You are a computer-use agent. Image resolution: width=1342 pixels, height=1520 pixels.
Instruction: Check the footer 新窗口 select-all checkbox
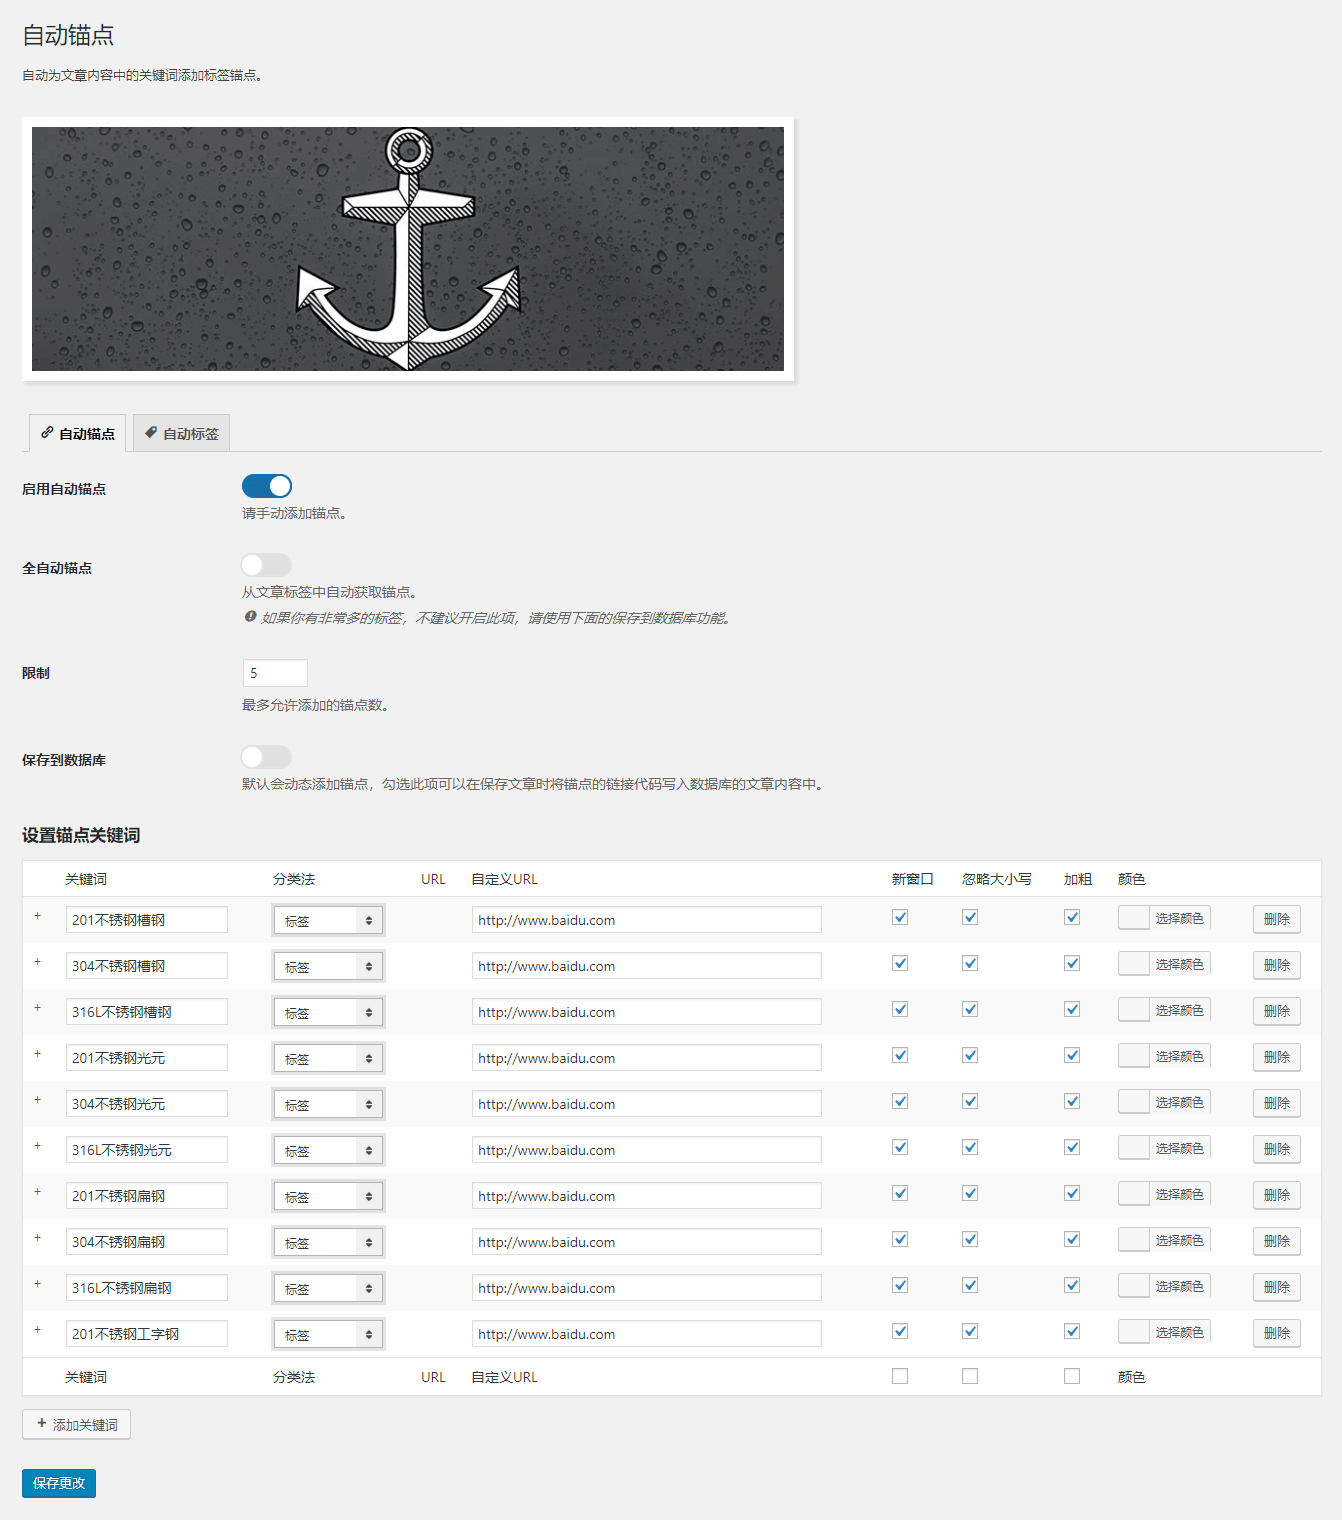(x=900, y=1376)
